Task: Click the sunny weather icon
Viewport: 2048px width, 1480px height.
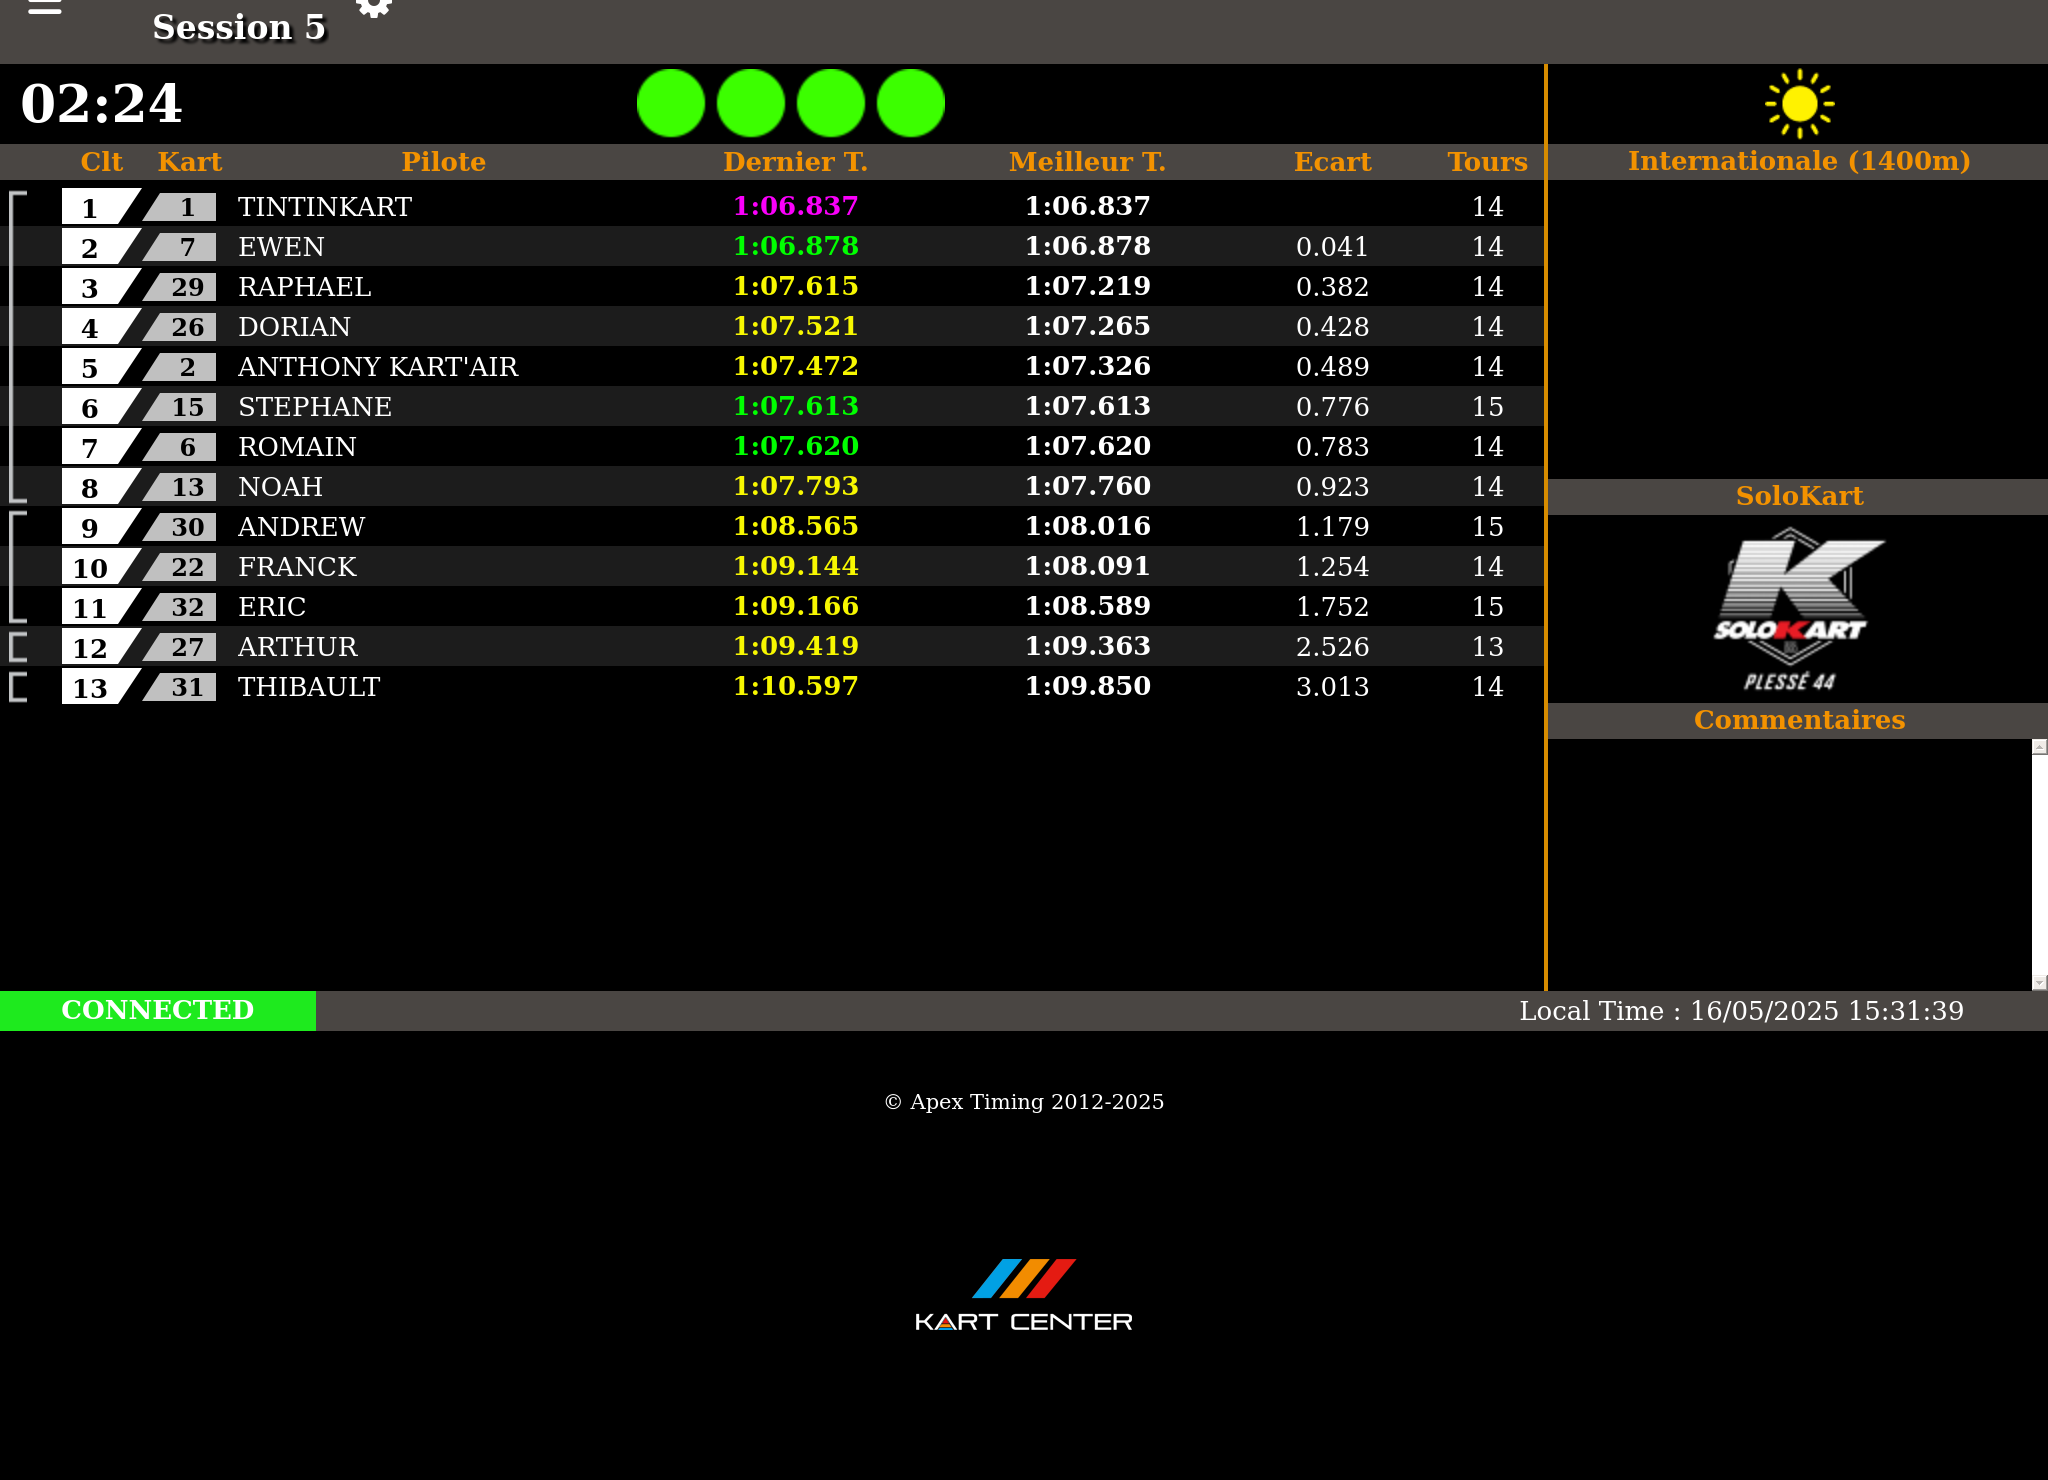Action: coord(1798,103)
